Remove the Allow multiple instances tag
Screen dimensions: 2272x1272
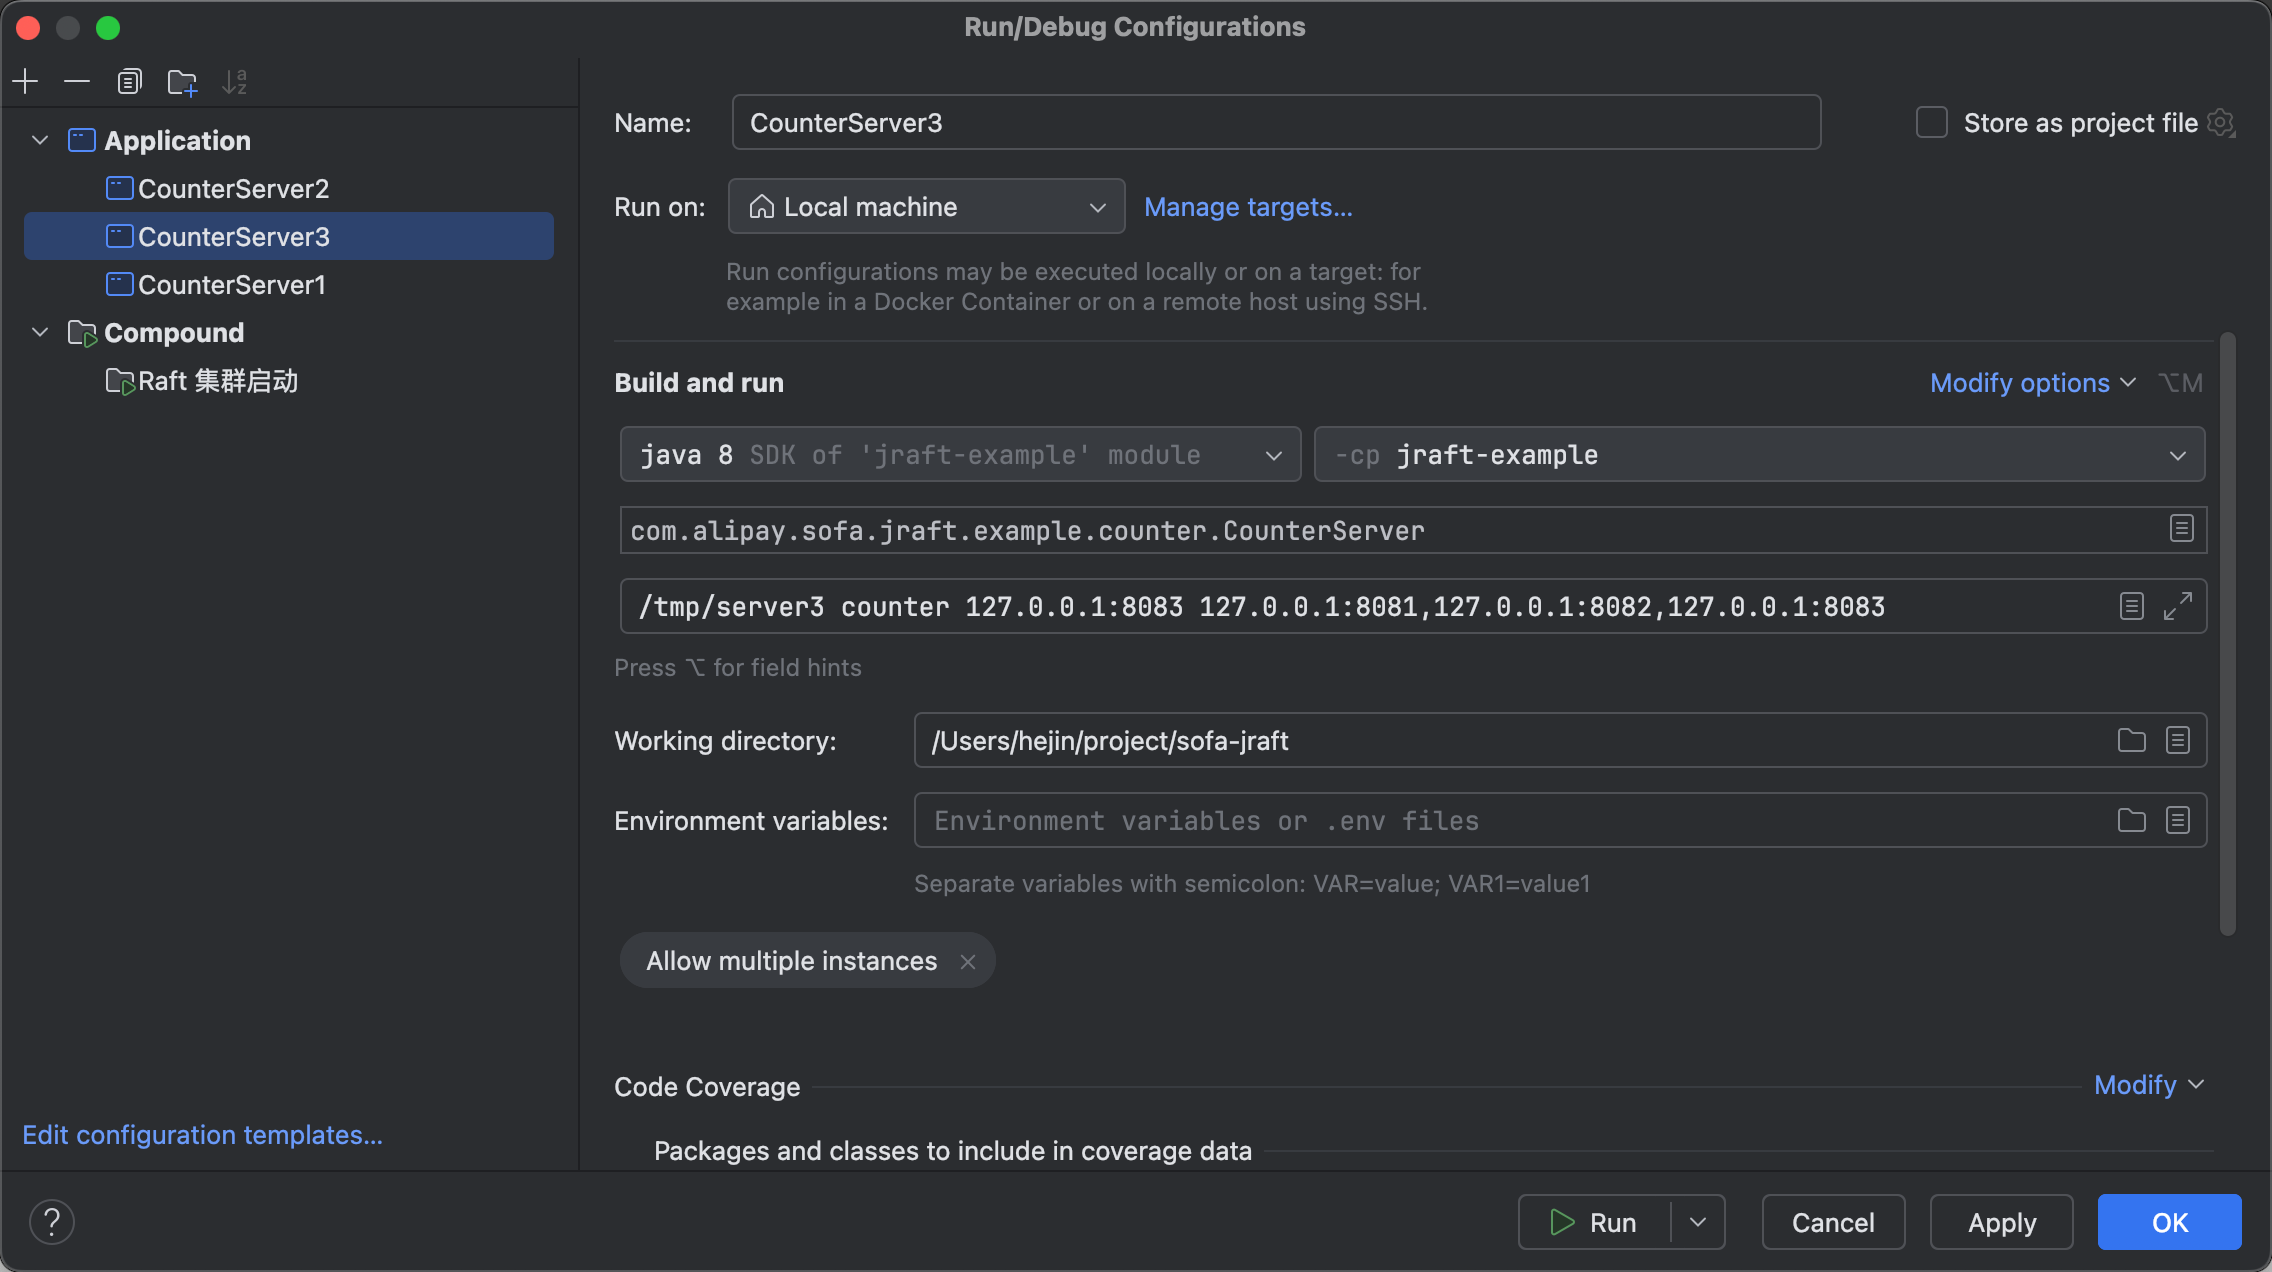[967, 962]
